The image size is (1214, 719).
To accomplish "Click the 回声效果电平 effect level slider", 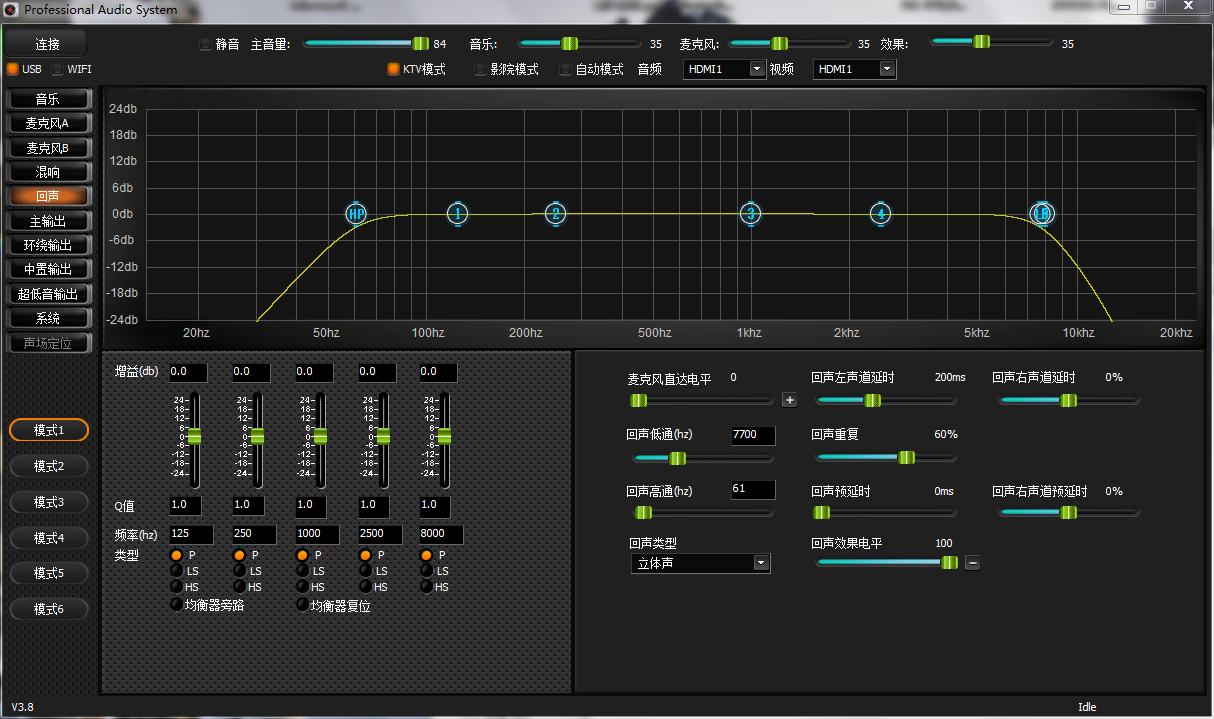I will 886,562.
